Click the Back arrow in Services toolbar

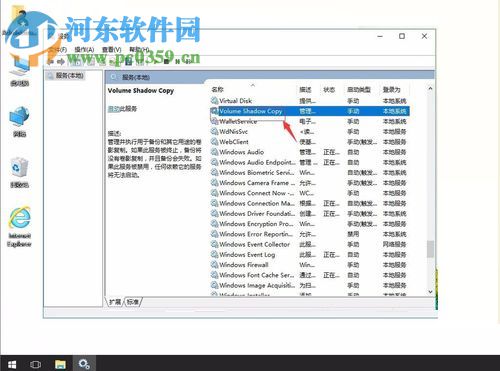(x=51, y=62)
